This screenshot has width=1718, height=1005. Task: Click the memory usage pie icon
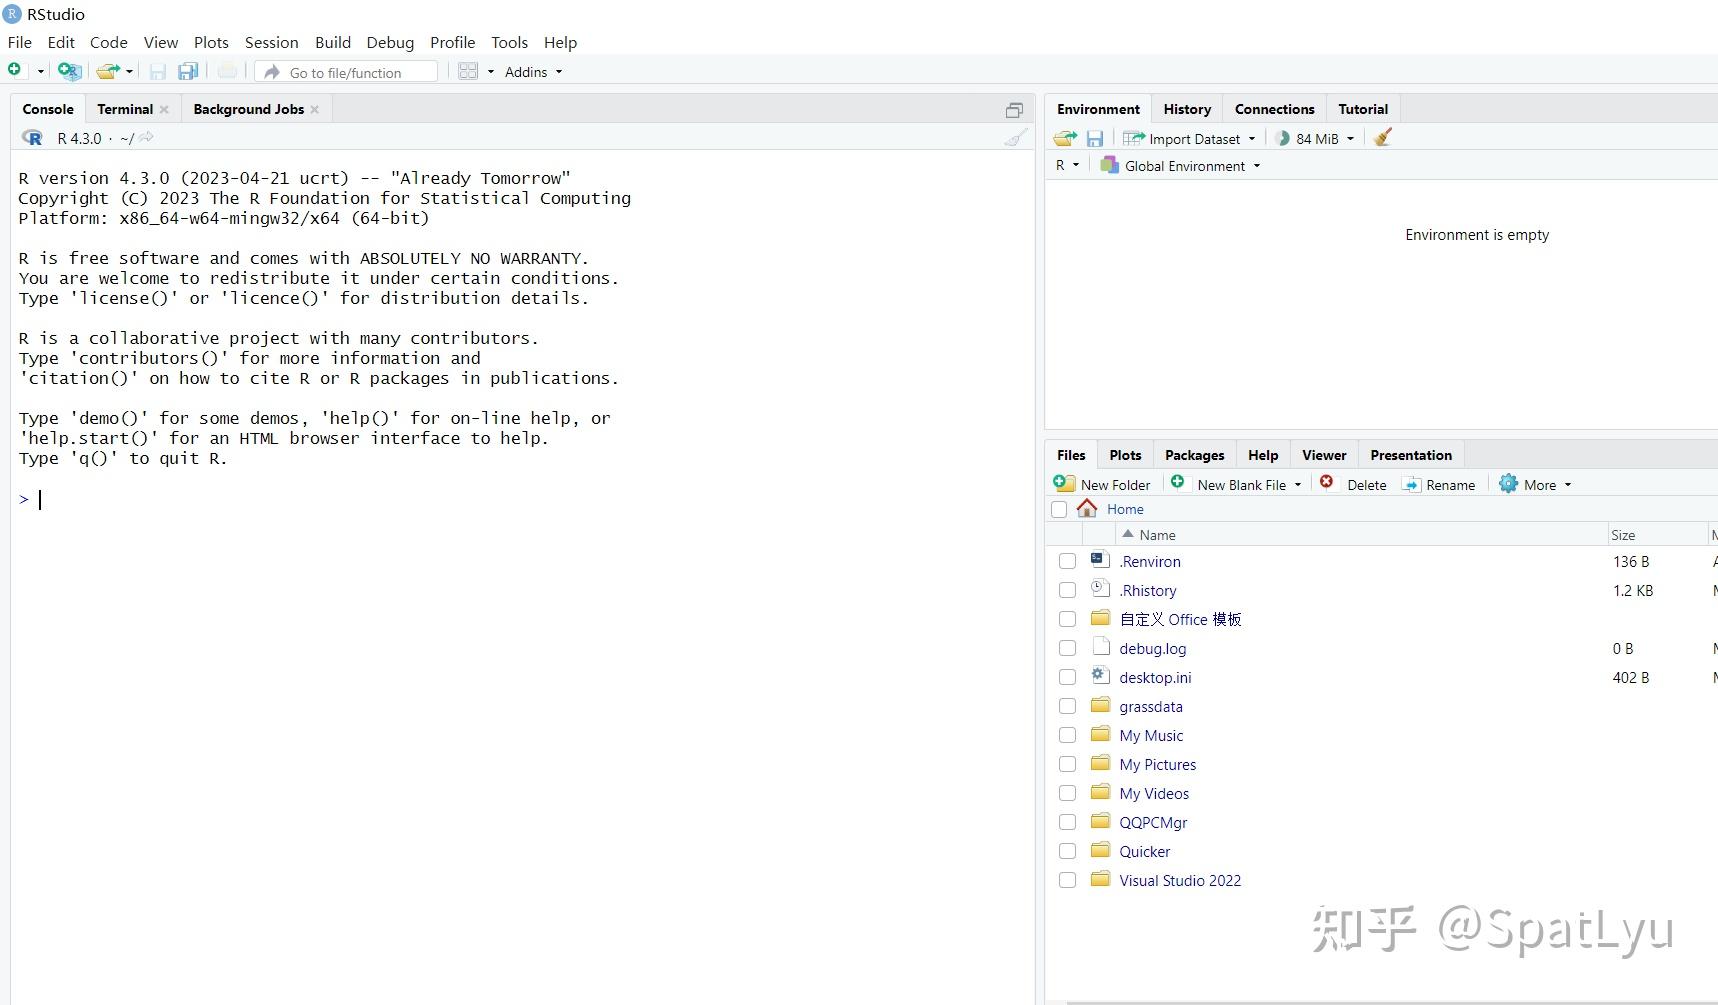tap(1283, 138)
